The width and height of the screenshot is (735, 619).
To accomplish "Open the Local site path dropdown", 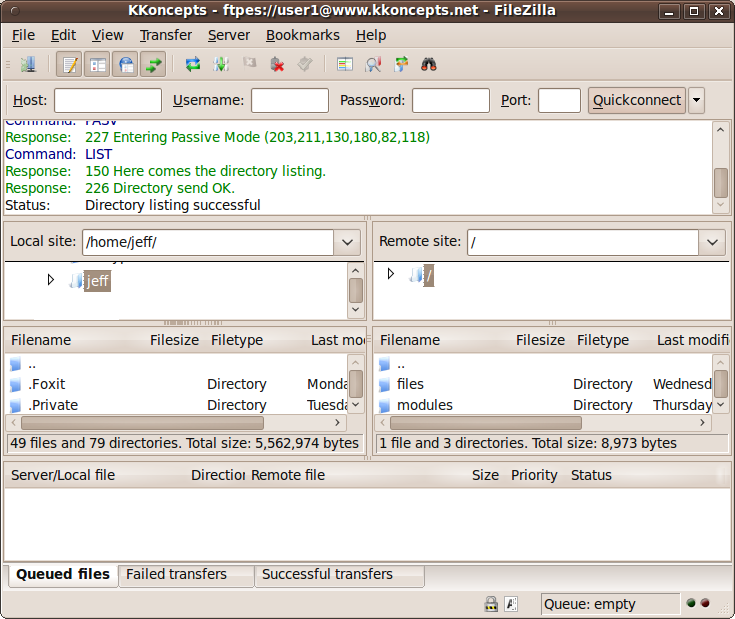I will (347, 242).
